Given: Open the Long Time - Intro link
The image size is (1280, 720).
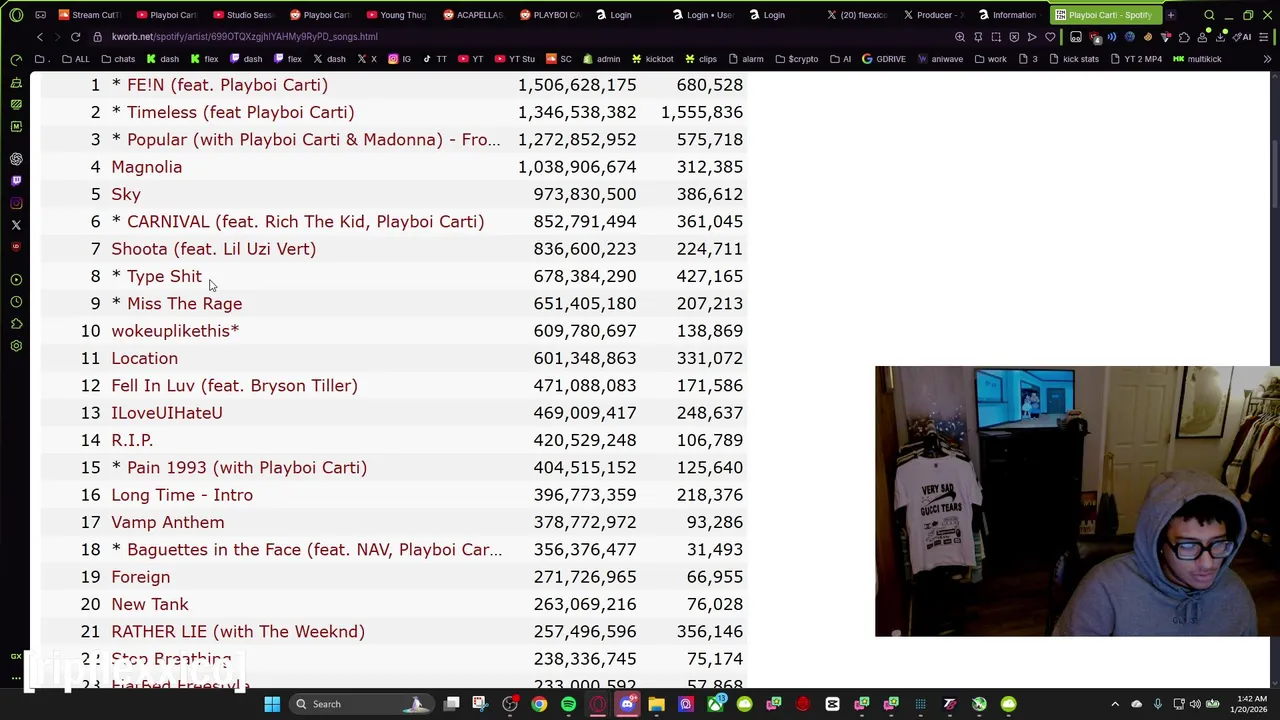Looking at the screenshot, I should [182, 495].
